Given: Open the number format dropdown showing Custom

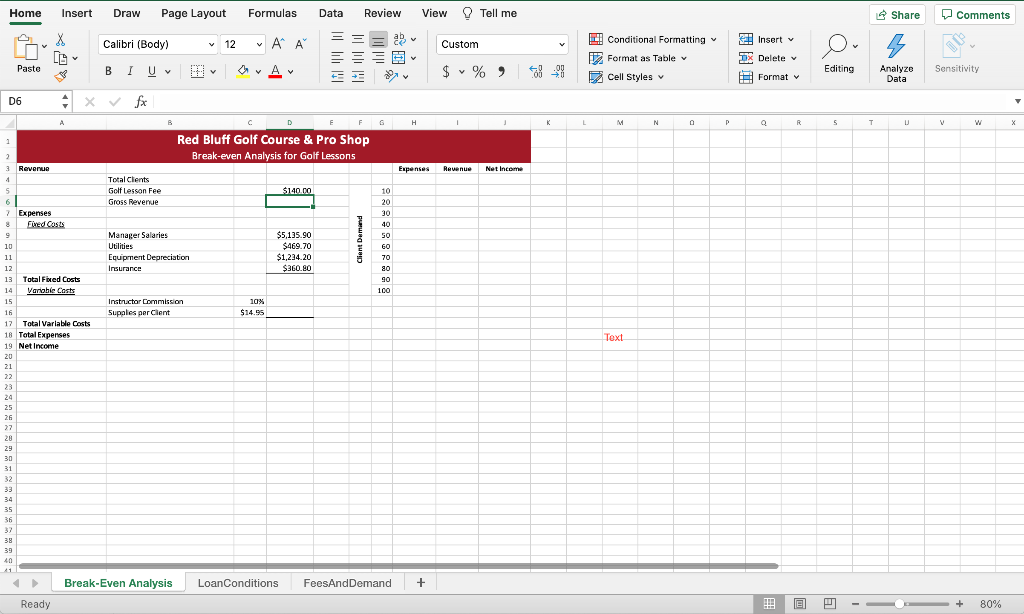Looking at the screenshot, I should click(502, 44).
